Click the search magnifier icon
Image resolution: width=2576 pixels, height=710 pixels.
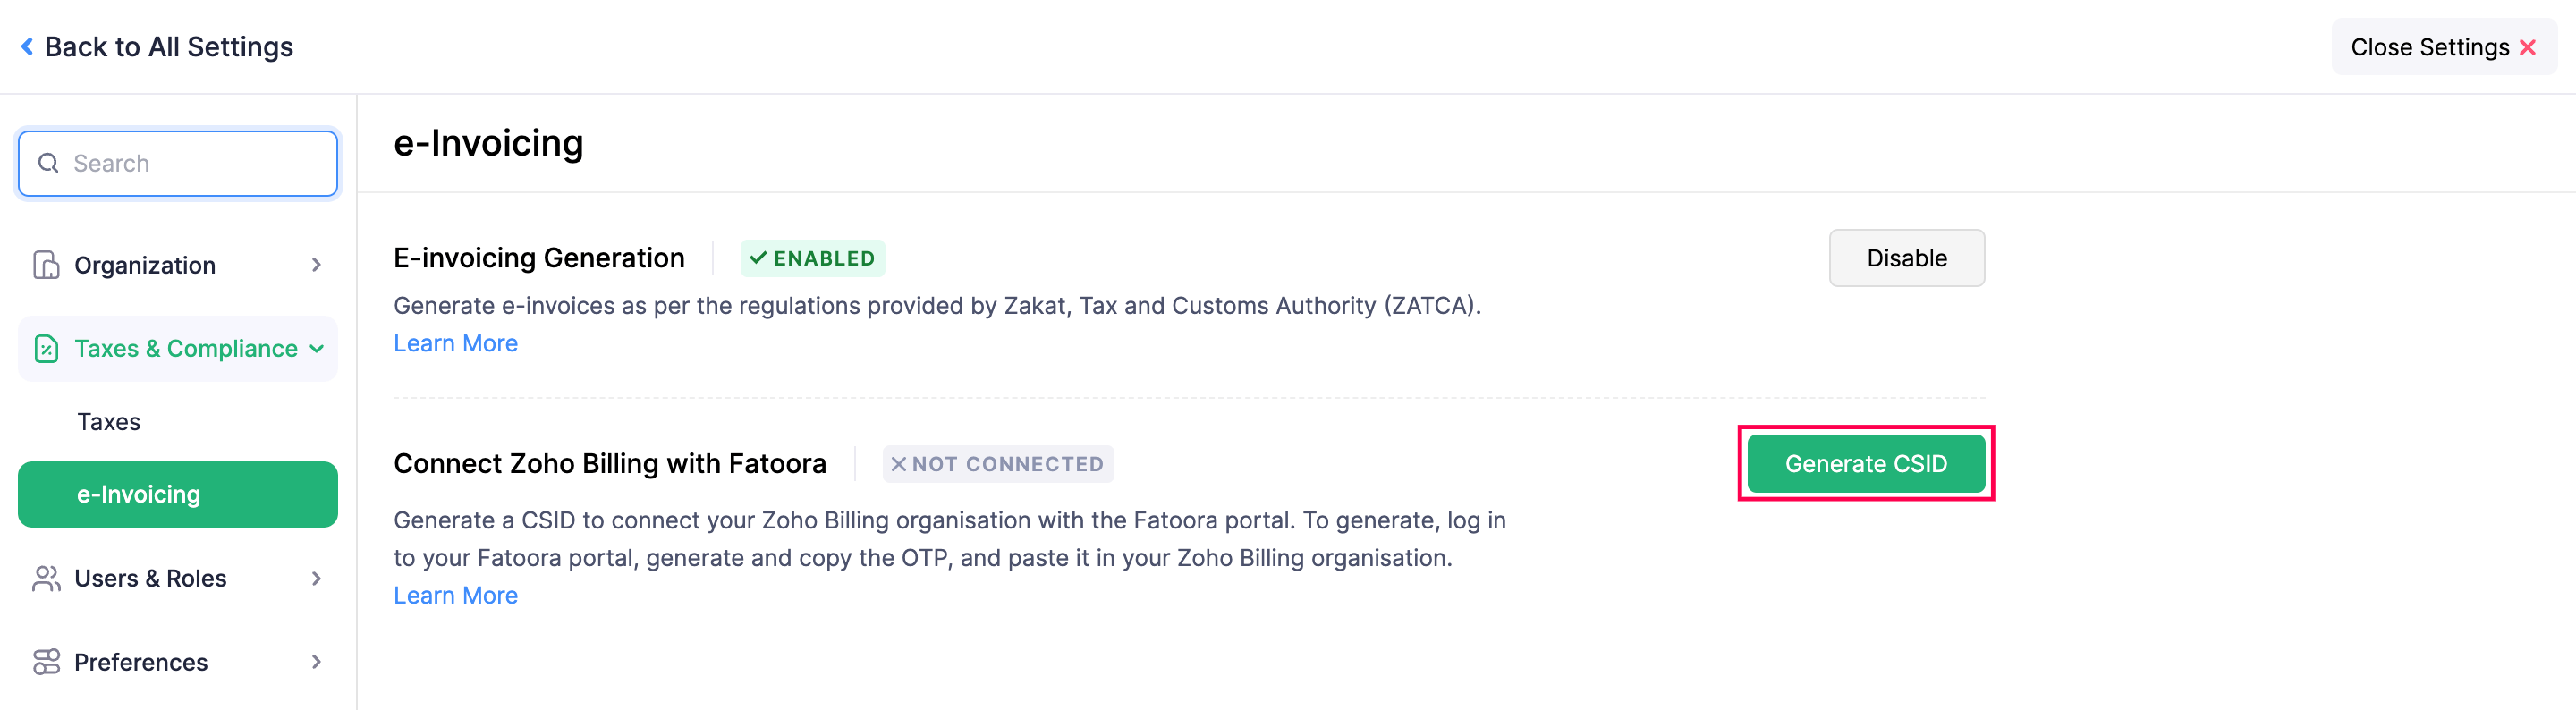48,163
